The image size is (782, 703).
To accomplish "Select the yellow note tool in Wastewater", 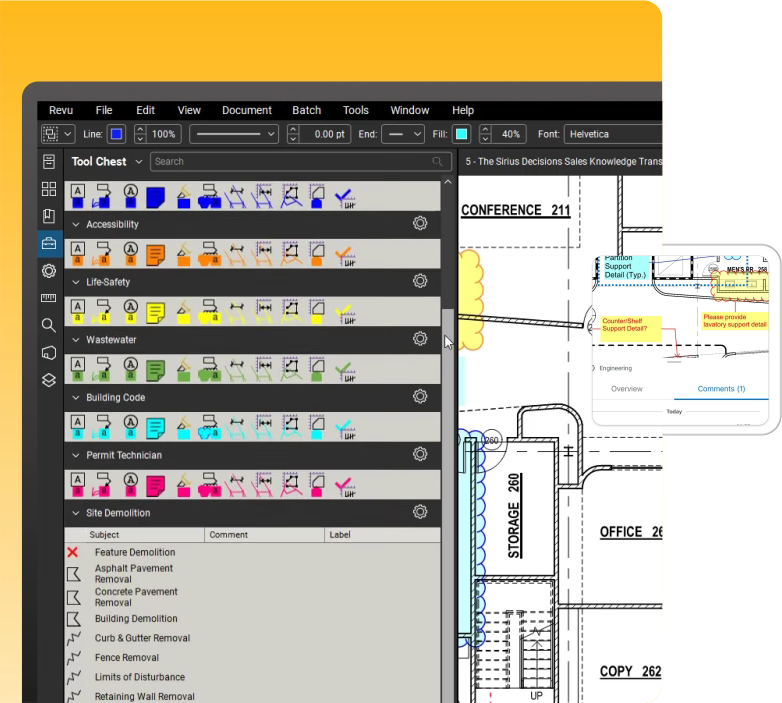I will pyautogui.click(x=156, y=313).
